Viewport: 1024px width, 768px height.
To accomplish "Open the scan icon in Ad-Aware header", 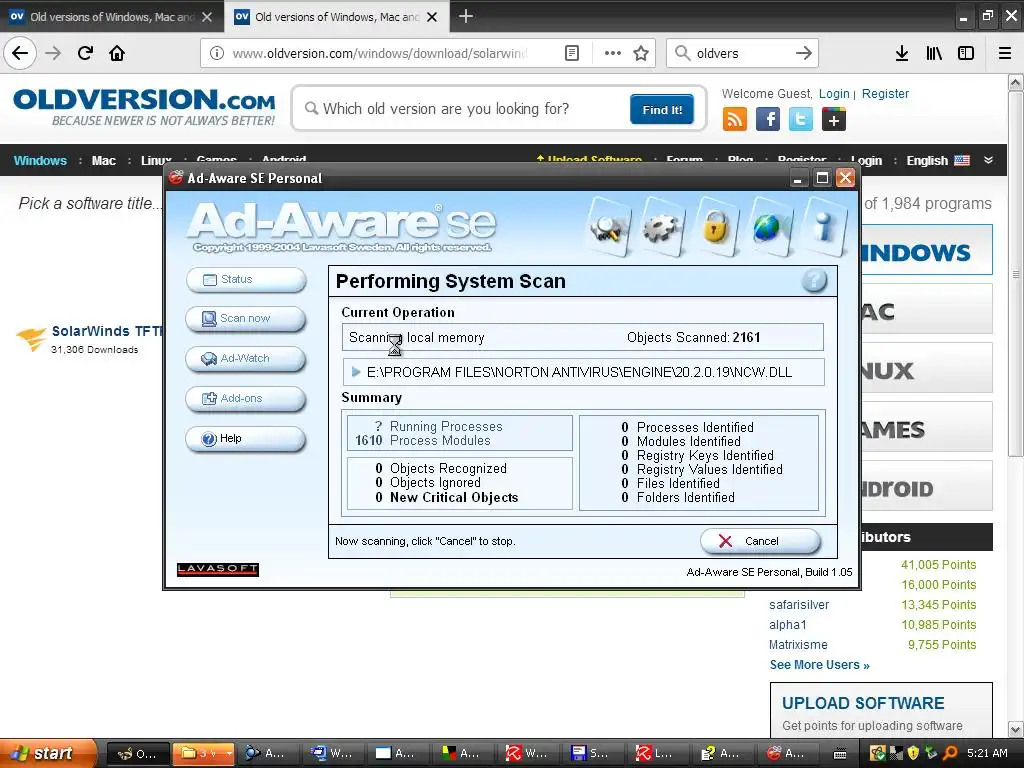I will click(609, 227).
